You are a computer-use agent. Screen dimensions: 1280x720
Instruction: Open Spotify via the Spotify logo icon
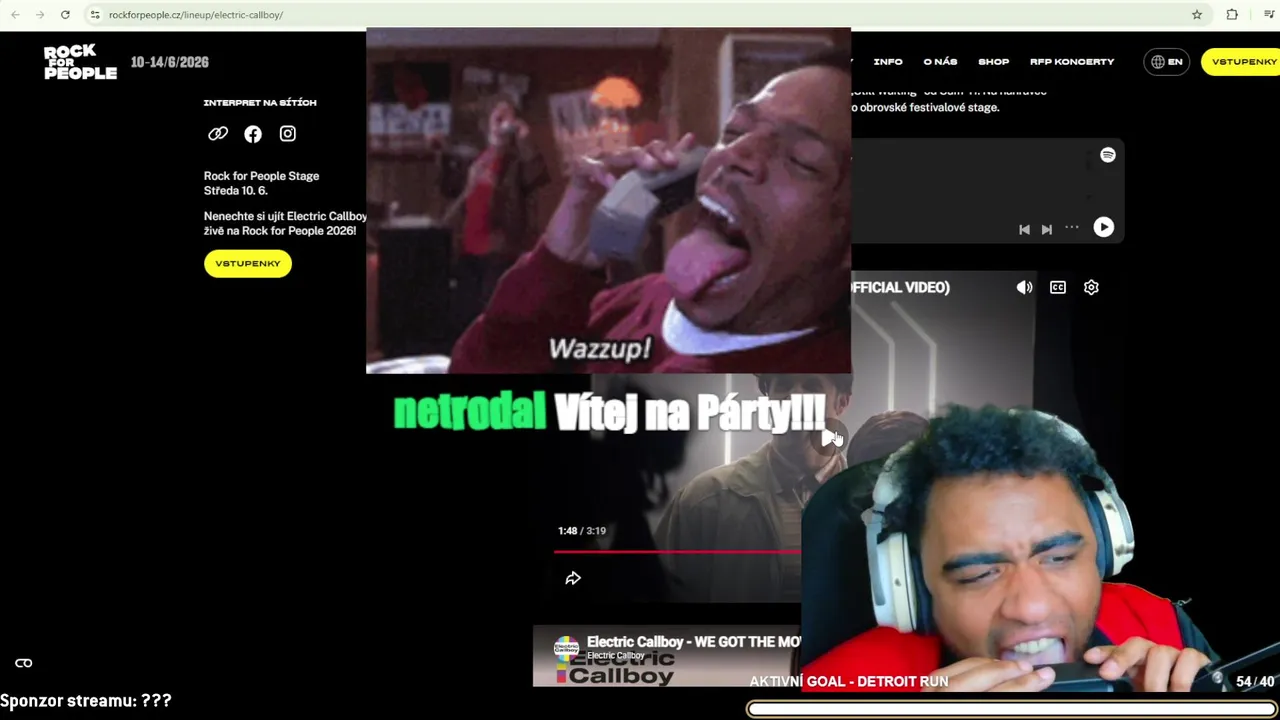[x=1108, y=155]
